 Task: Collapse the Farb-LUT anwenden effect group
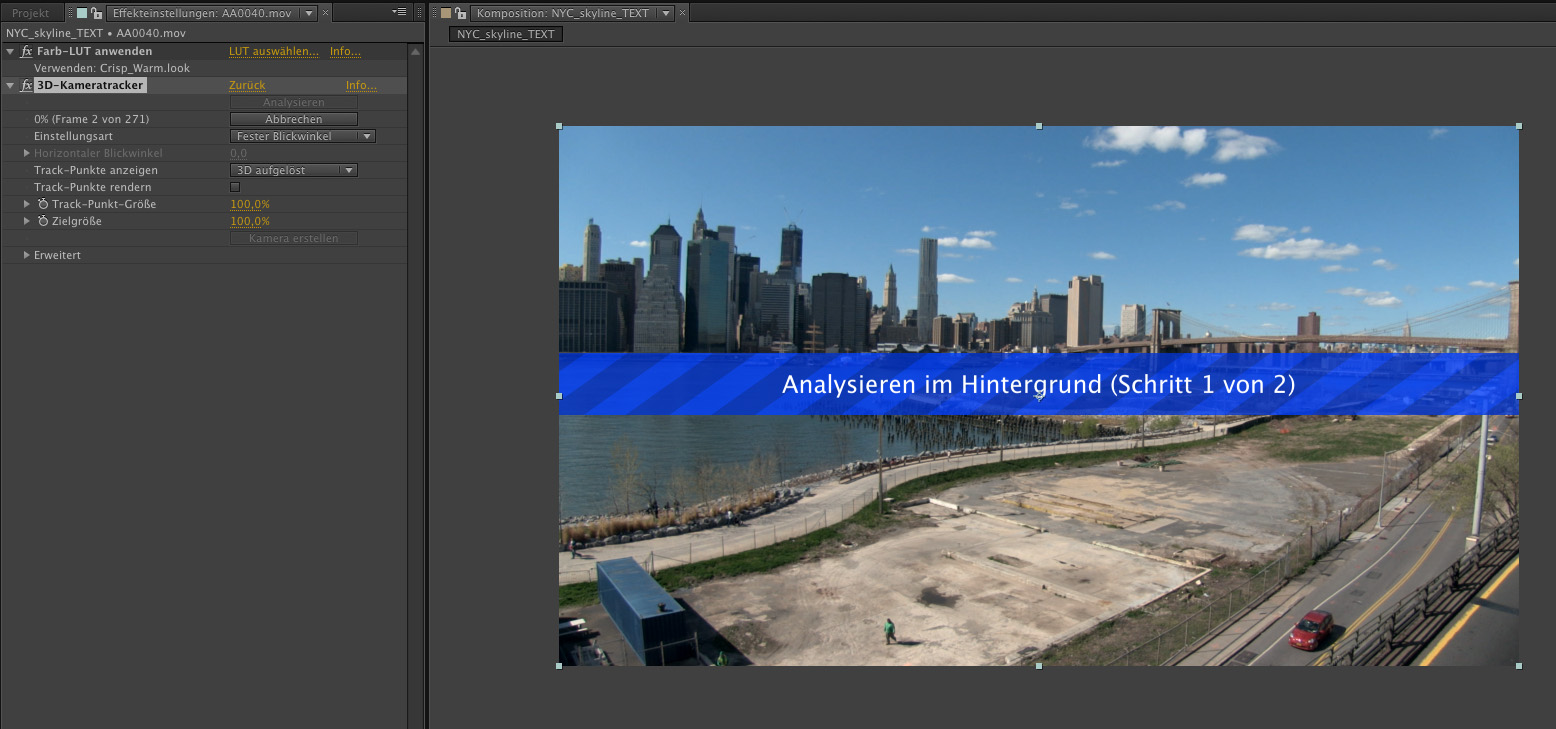[10, 51]
